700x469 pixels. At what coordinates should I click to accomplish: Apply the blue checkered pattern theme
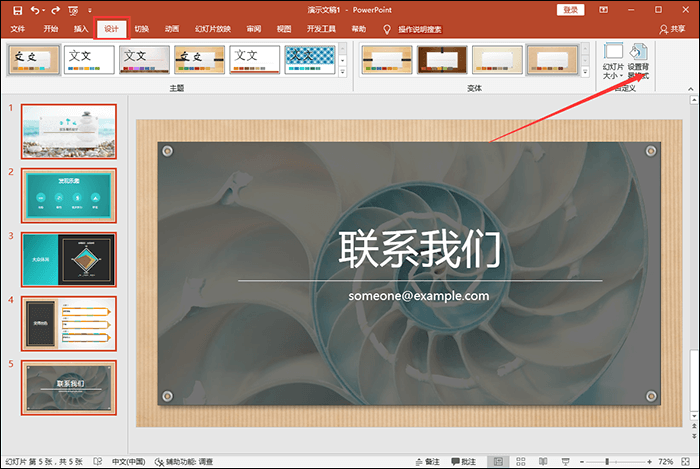(x=310, y=59)
